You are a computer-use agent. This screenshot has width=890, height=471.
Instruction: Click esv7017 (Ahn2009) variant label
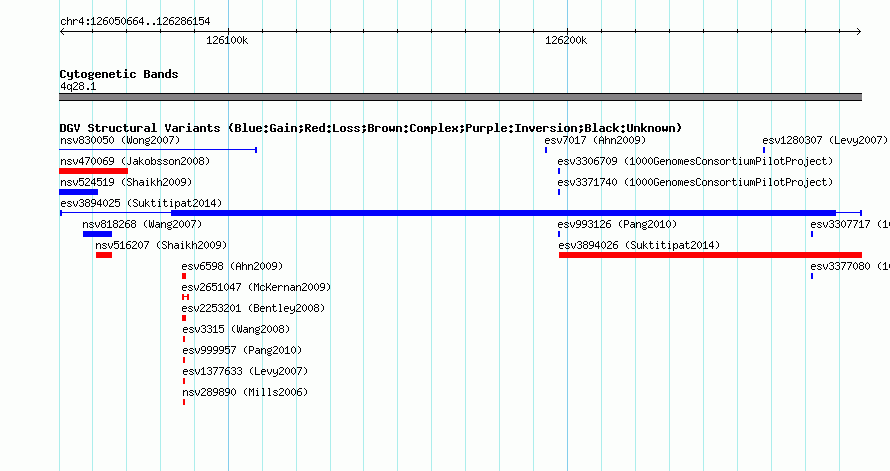(x=595, y=140)
